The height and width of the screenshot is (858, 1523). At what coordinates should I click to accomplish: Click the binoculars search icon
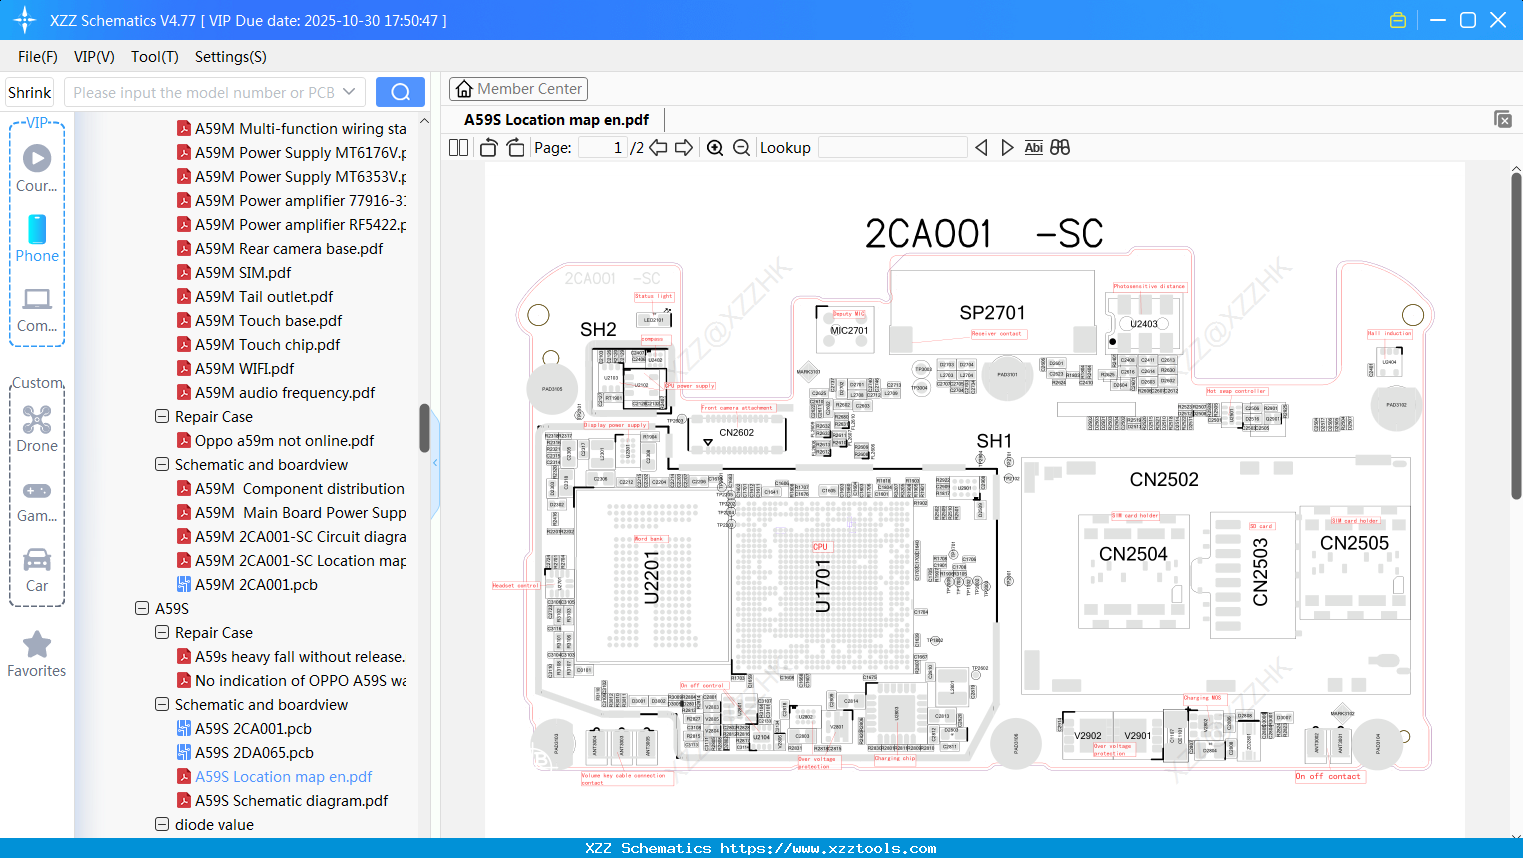(x=1060, y=148)
